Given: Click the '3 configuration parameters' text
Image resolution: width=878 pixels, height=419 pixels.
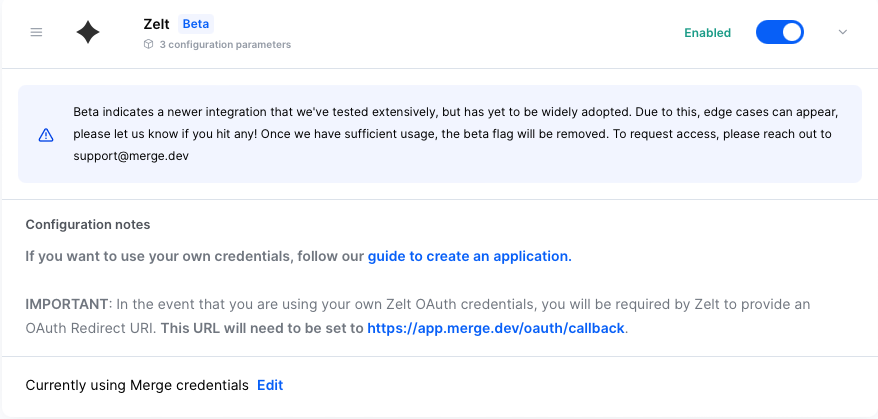Looking at the screenshot, I should coord(224,44).
